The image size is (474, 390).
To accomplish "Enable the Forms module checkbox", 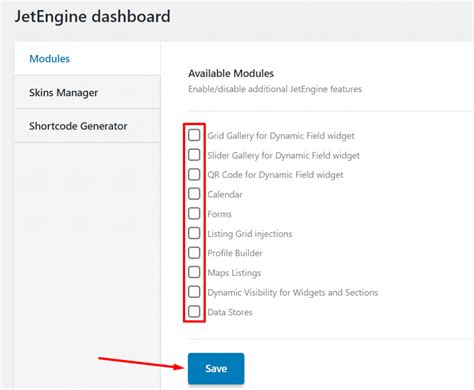I will (194, 214).
